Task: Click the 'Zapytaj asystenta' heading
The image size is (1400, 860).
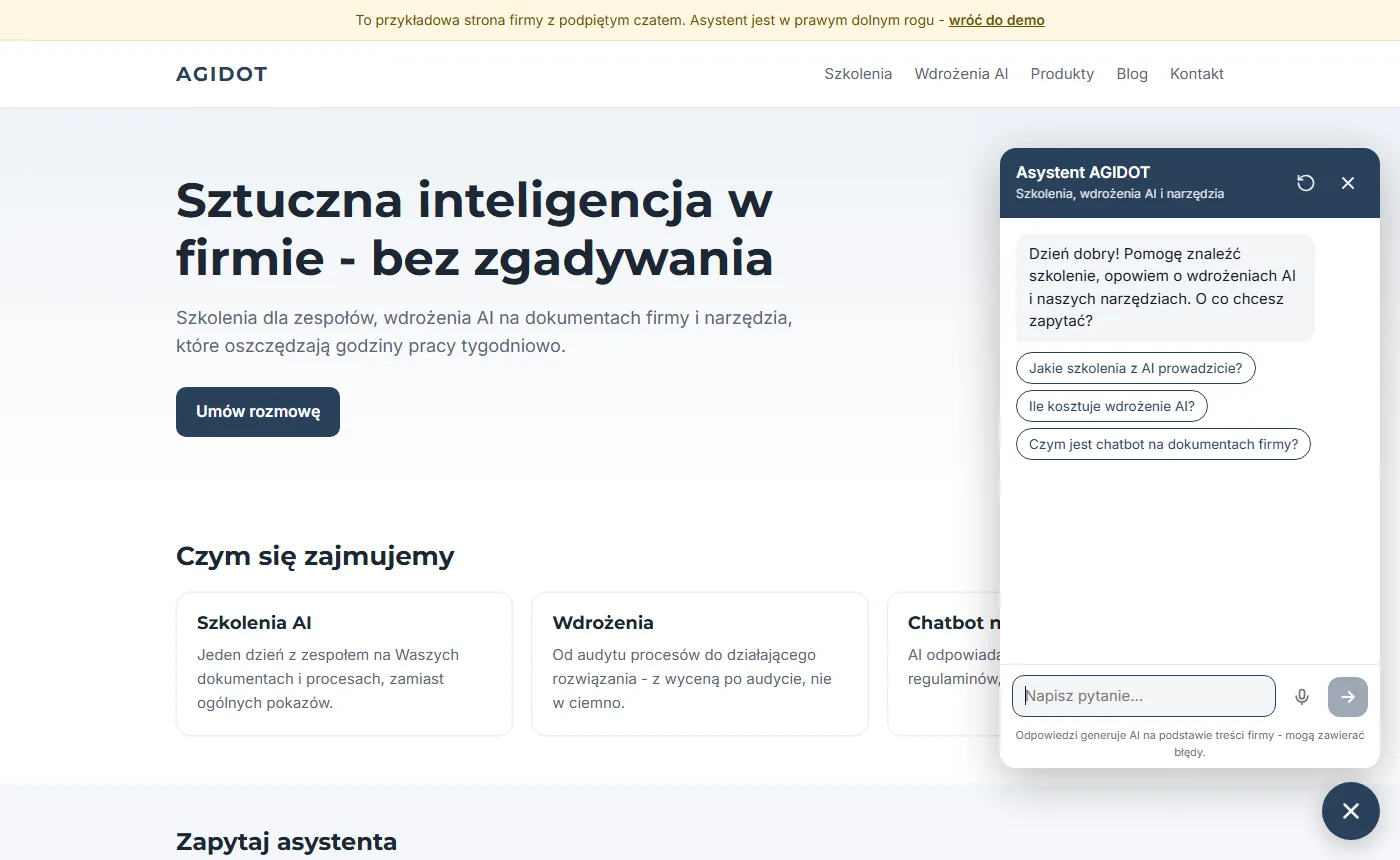Action: click(286, 842)
